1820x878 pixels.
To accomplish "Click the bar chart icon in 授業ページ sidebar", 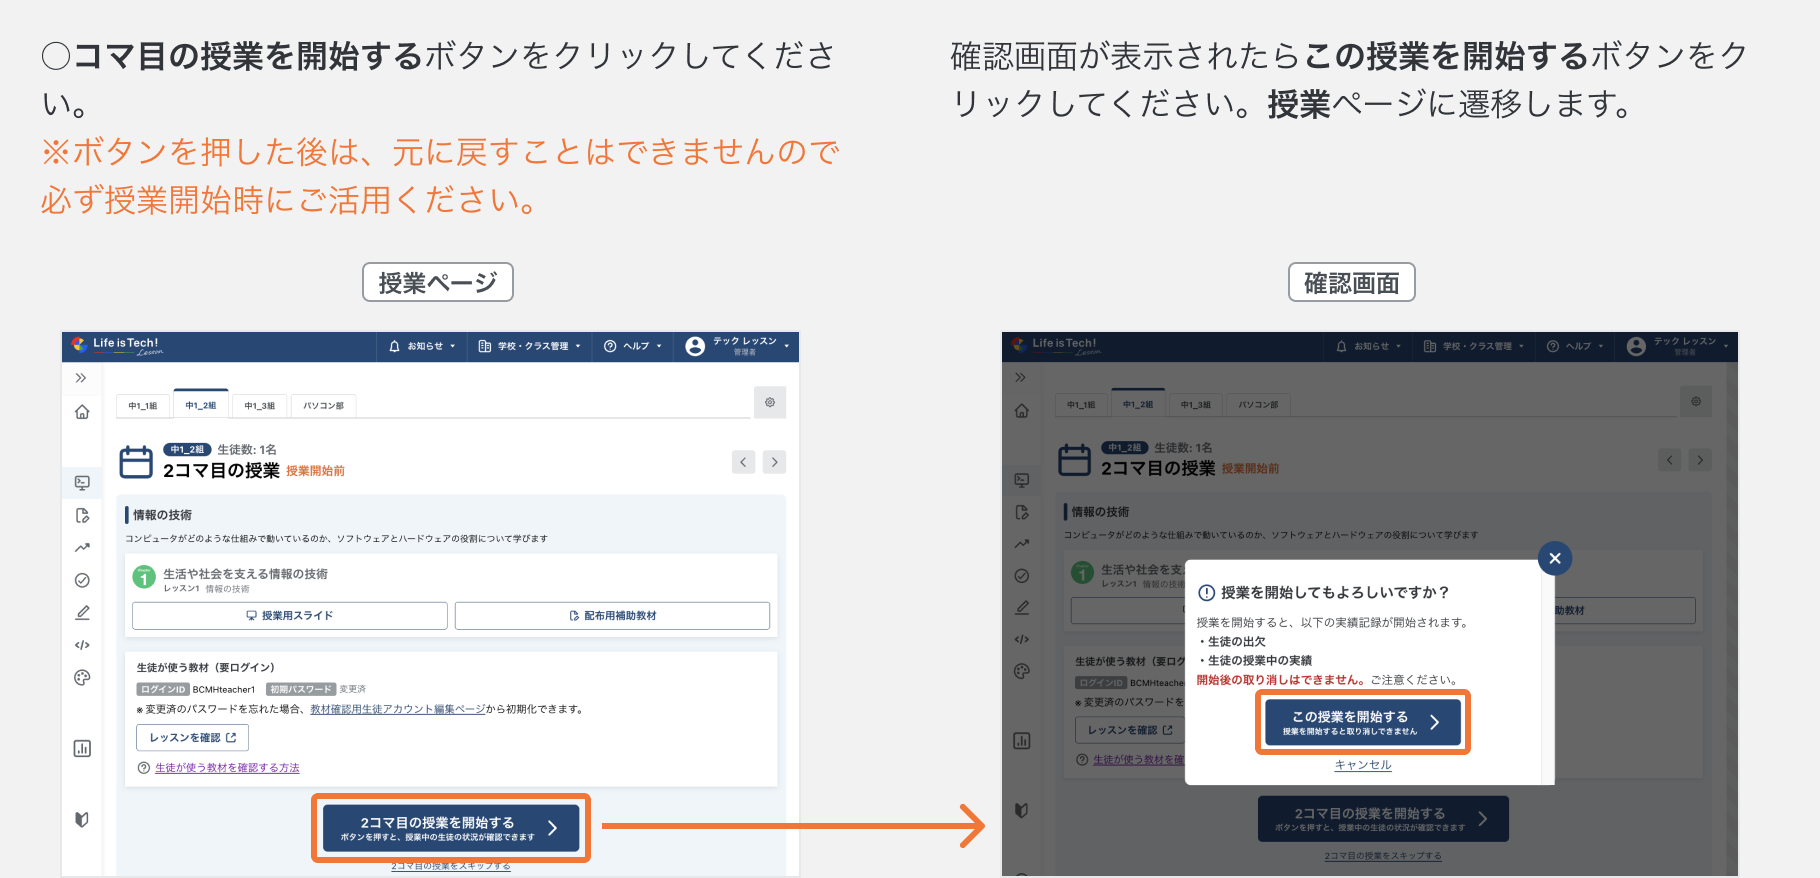I will (x=82, y=748).
